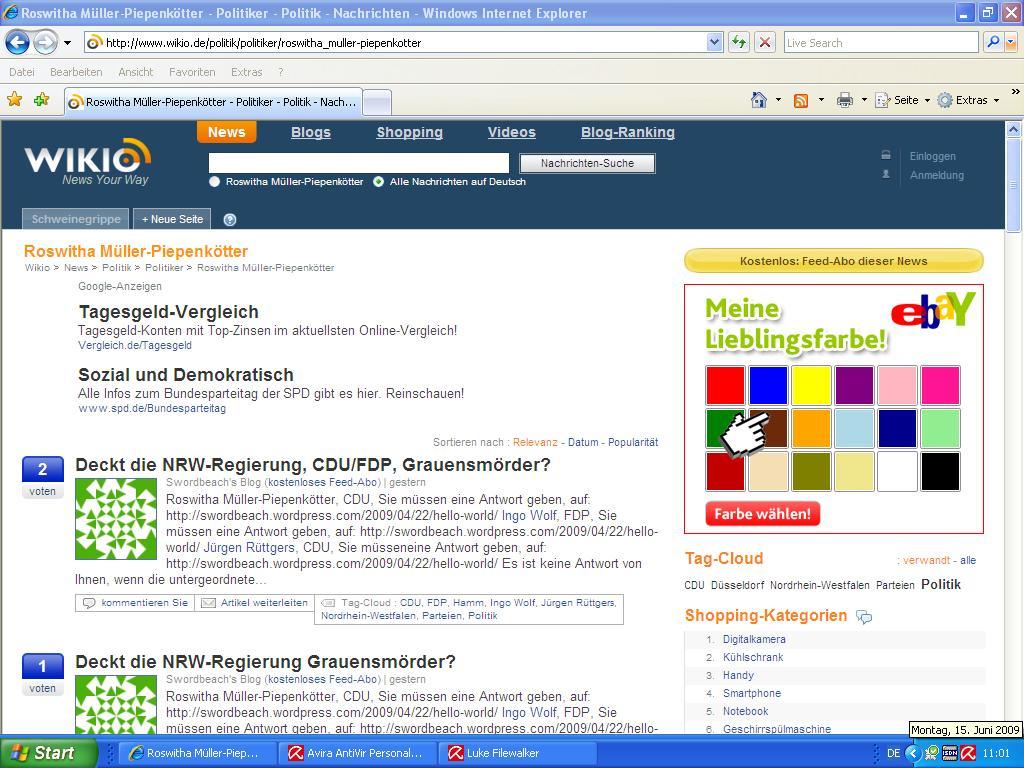This screenshot has height=768, width=1024.
Task: Switch to the Shopping tab on Wikio
Action: point(409,132)
